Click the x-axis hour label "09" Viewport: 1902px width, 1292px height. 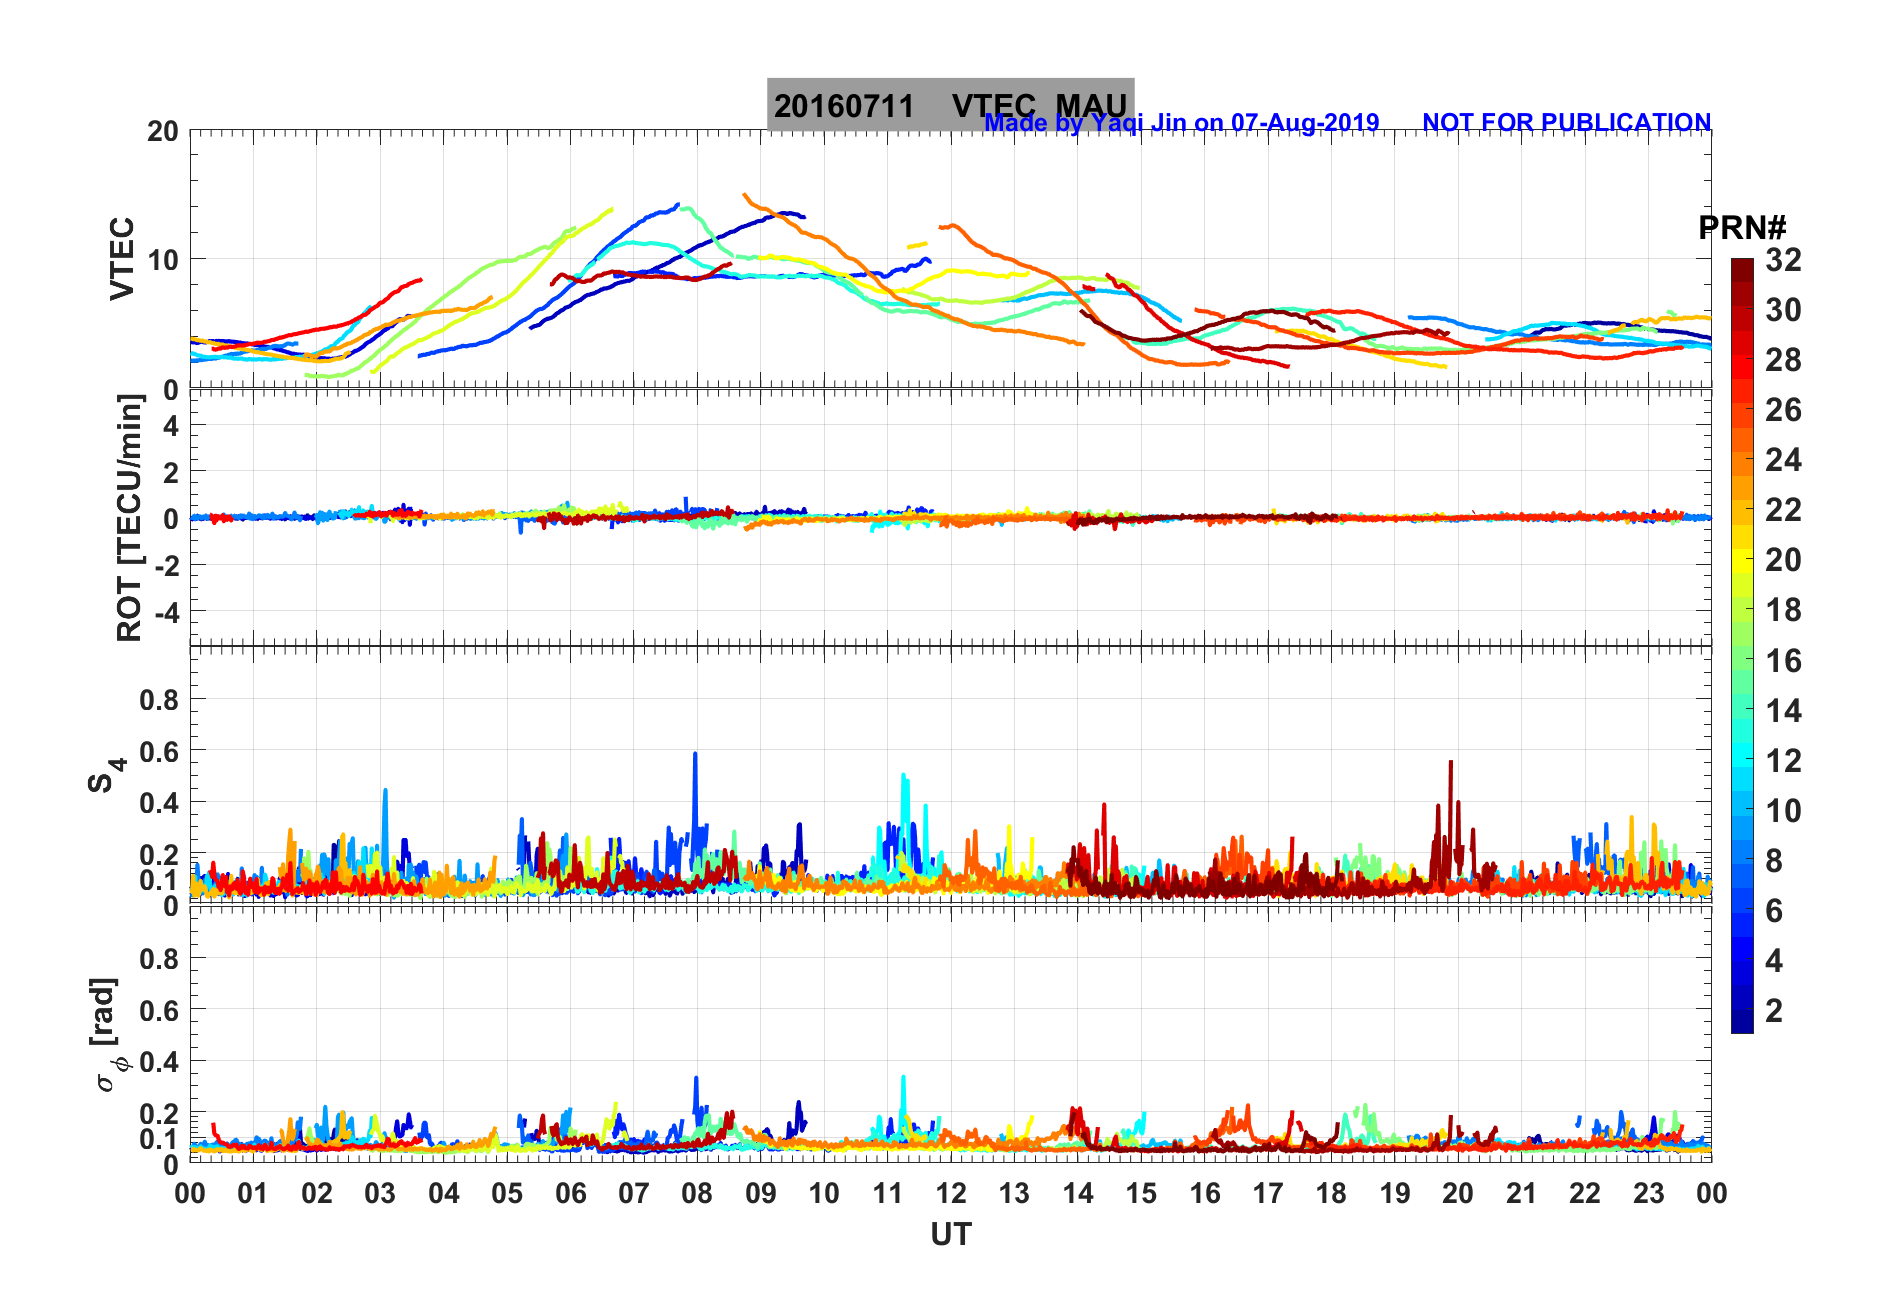coord(761,1193)
